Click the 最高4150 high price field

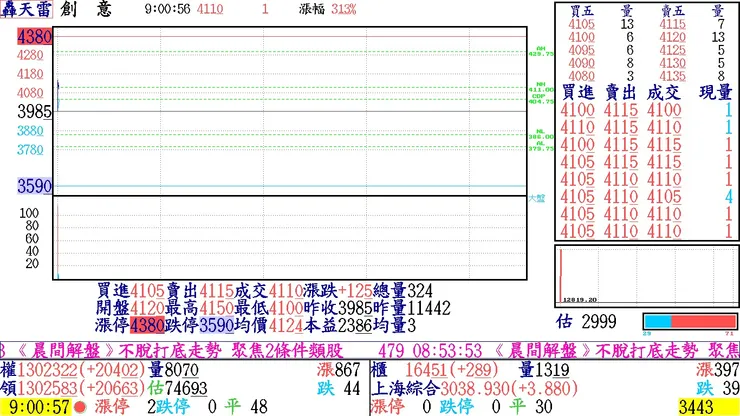point(199,308)
